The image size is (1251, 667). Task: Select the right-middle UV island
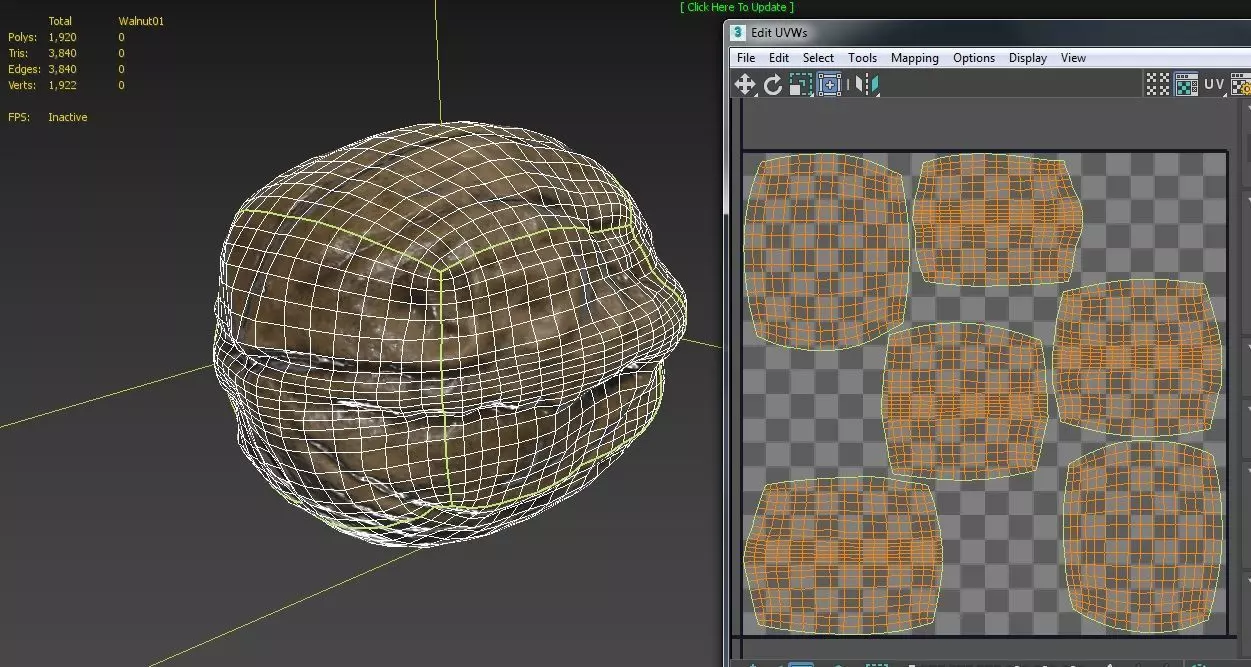(1138, 357)
